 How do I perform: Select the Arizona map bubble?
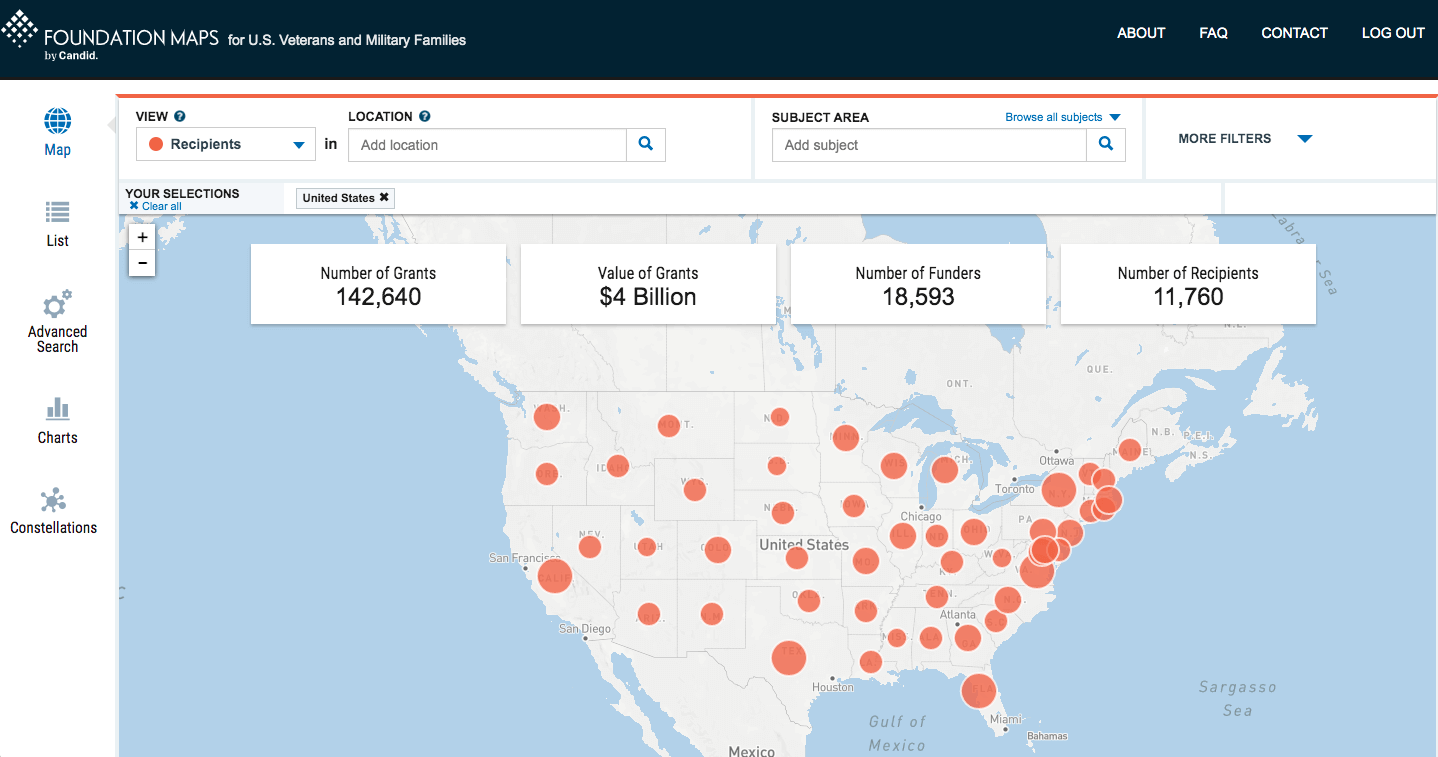click(x=649, y=614)
